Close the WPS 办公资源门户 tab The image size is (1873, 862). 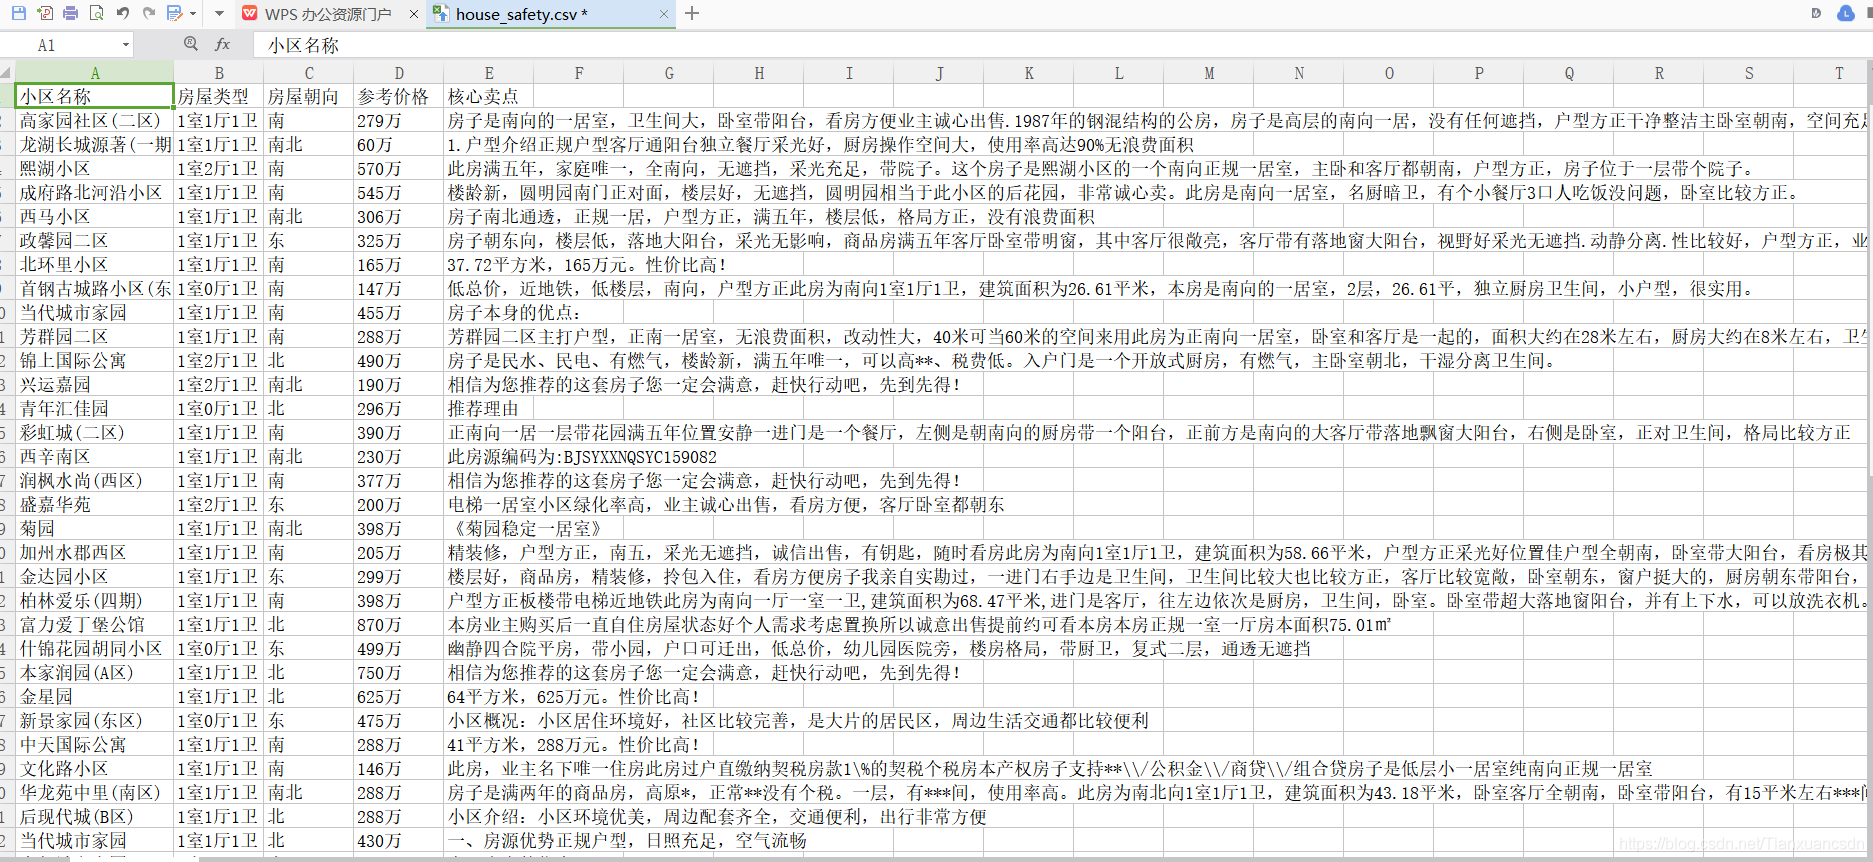point(414,14)
